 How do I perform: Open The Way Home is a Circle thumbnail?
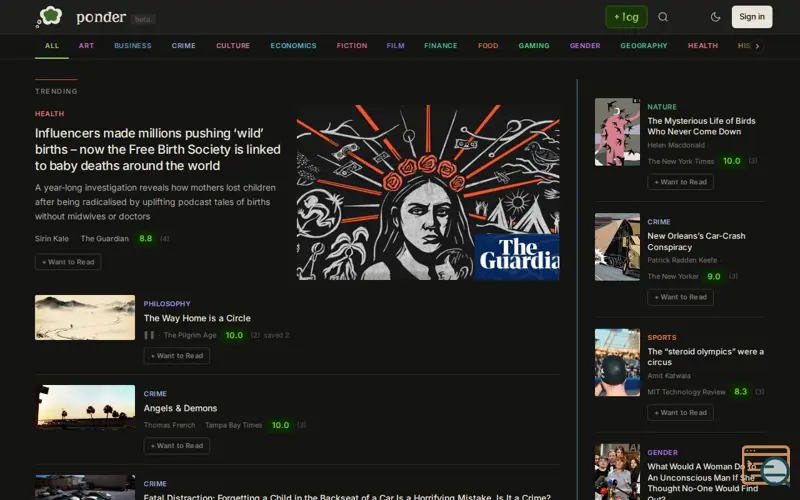tap(85, 317)
